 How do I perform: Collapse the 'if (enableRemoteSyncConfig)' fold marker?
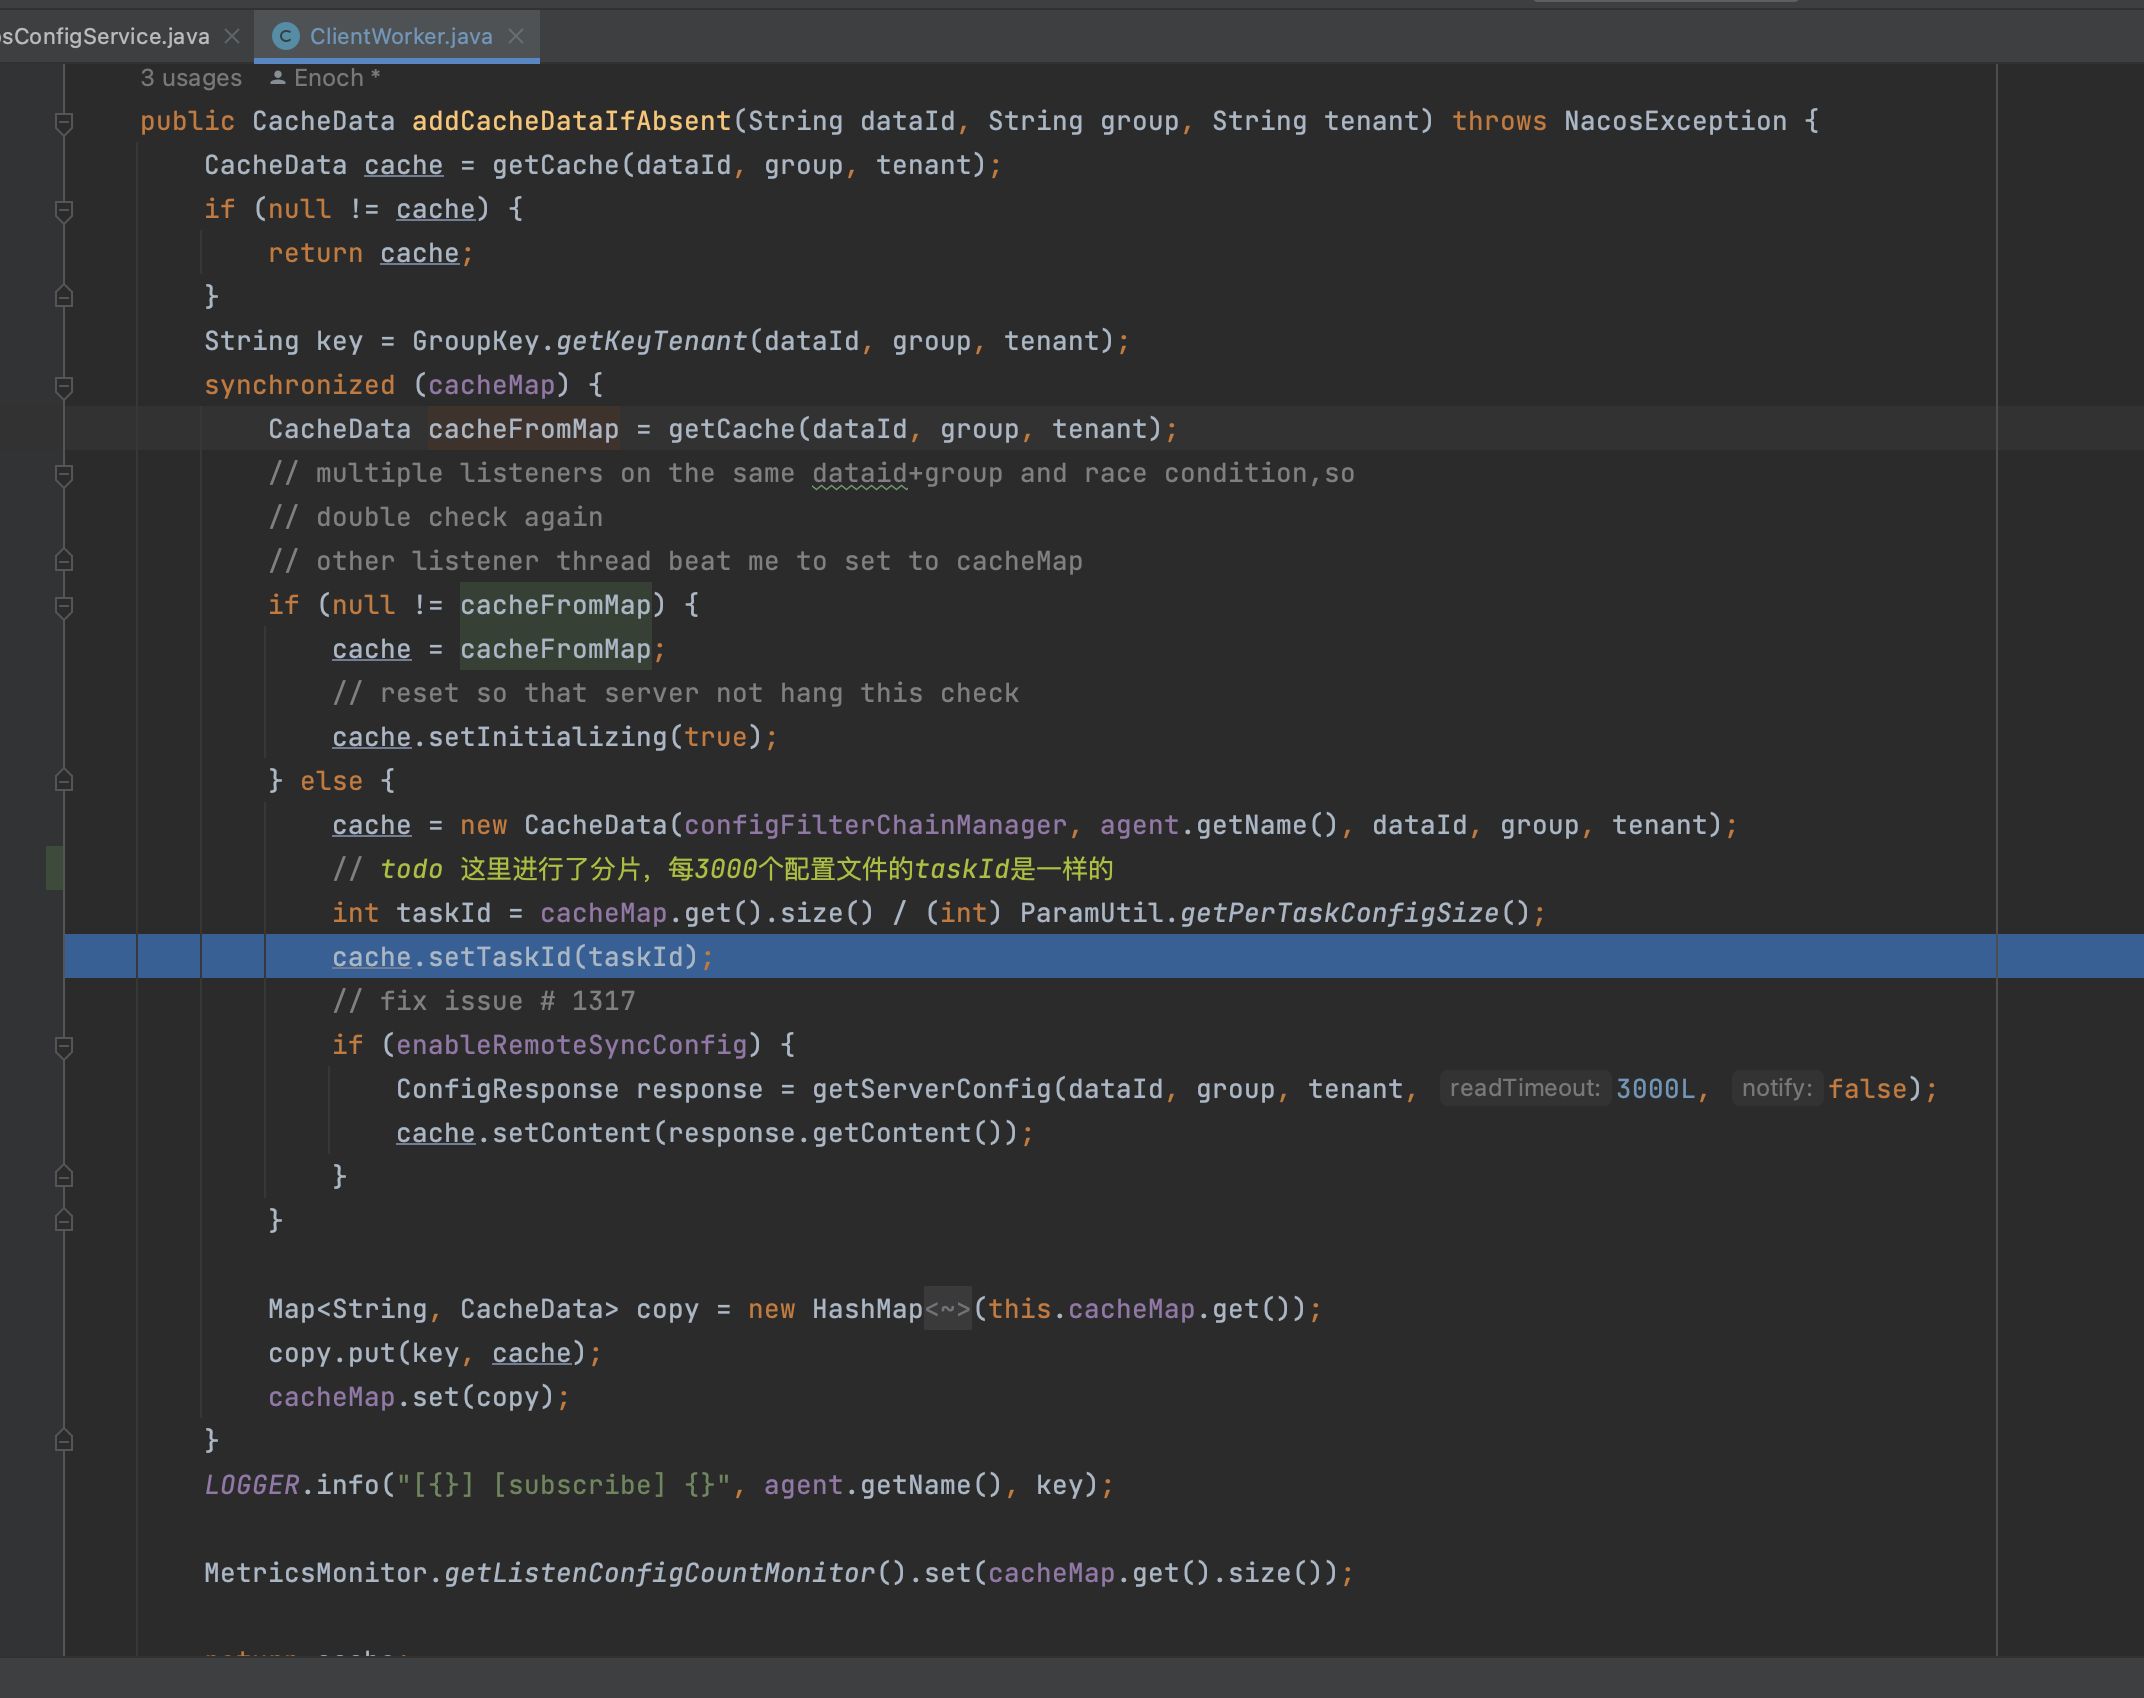(x=64, y=1047)
